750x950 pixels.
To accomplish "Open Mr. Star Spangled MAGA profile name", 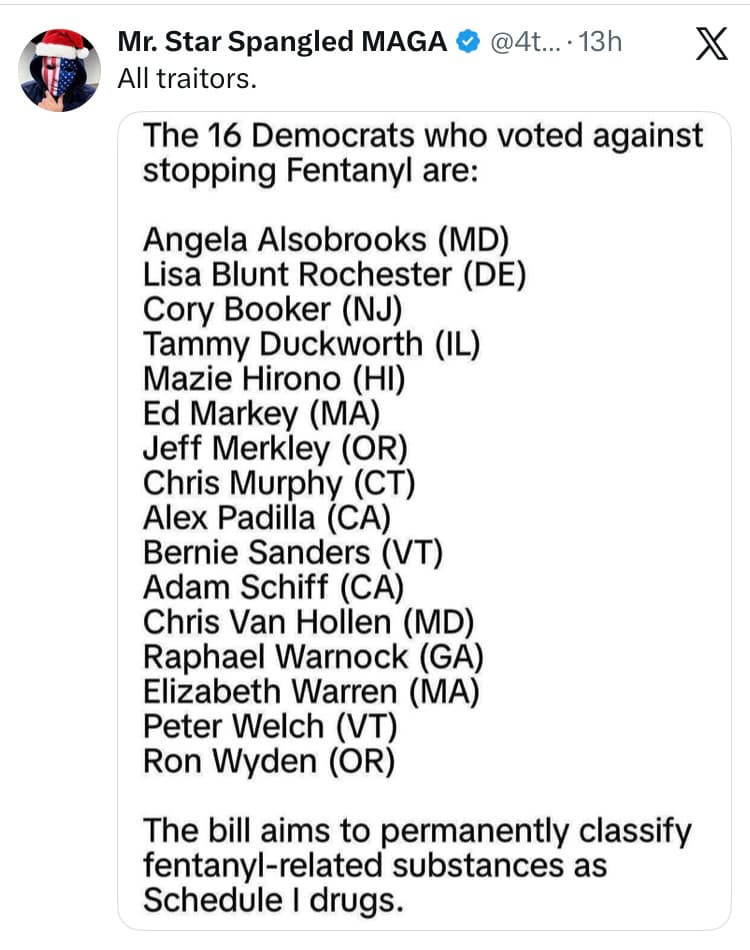I will (x=282, y=42).
